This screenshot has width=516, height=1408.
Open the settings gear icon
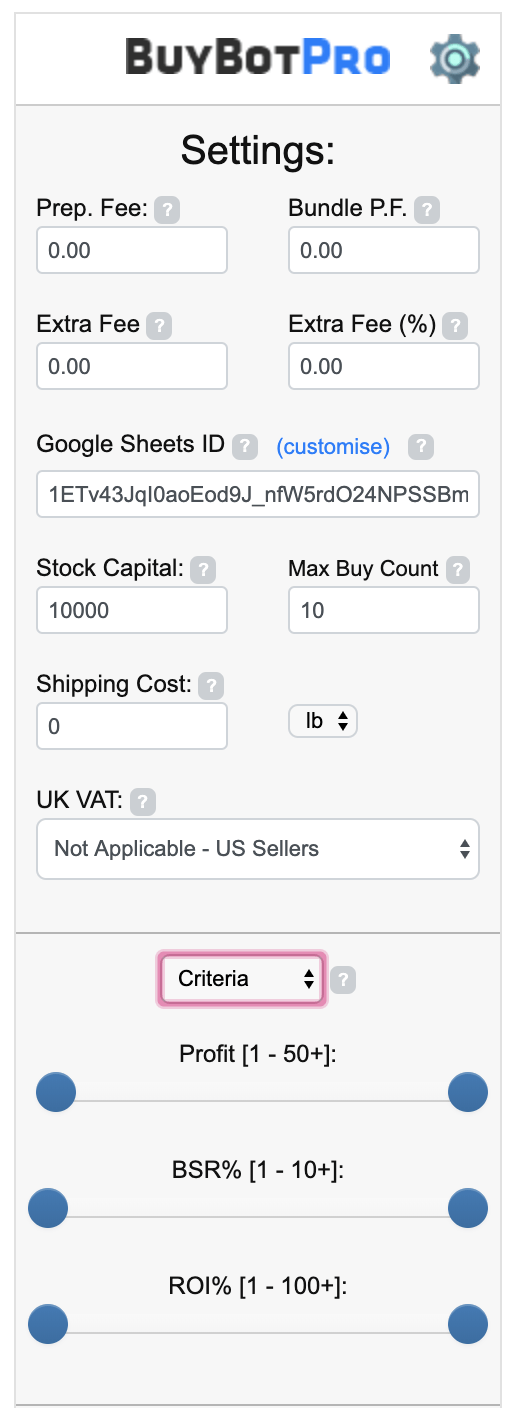pos(455,59)
